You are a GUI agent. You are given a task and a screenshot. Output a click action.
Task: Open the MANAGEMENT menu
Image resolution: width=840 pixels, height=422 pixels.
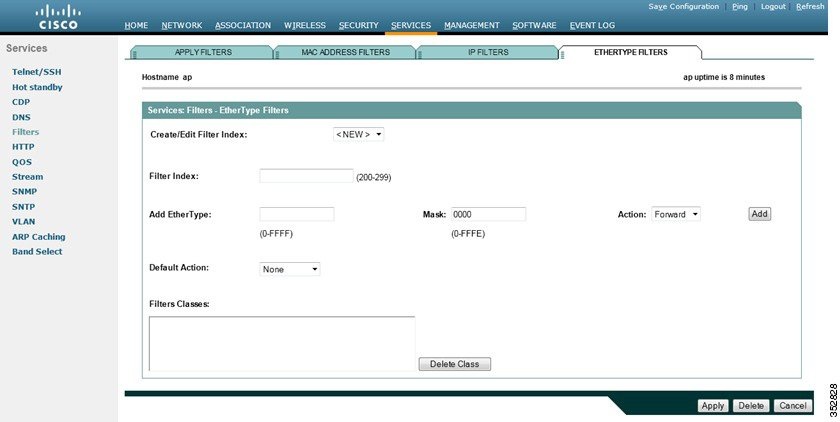tap(472, 25)
